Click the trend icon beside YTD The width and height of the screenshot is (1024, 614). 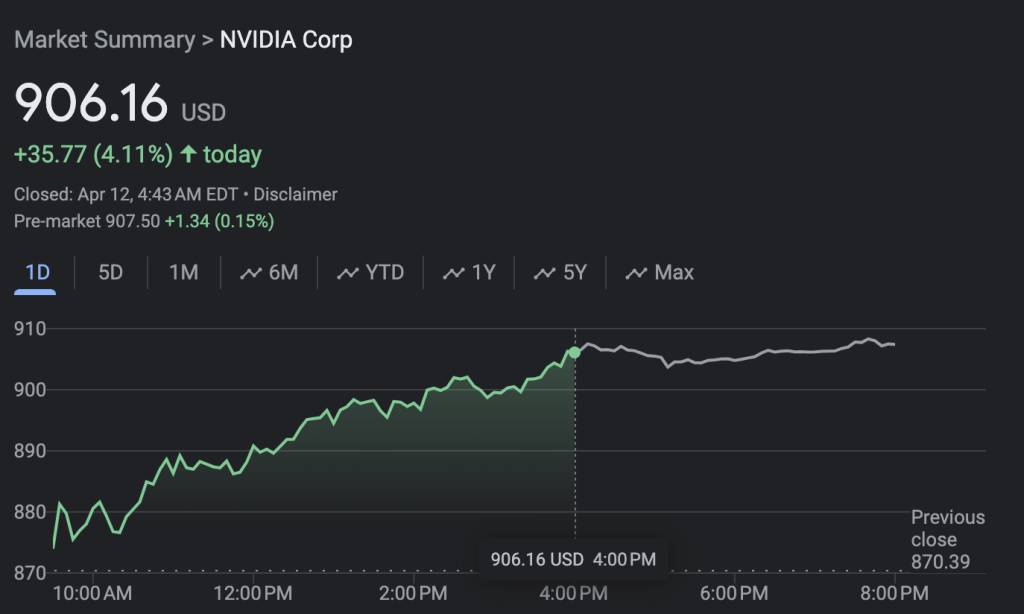348,273
